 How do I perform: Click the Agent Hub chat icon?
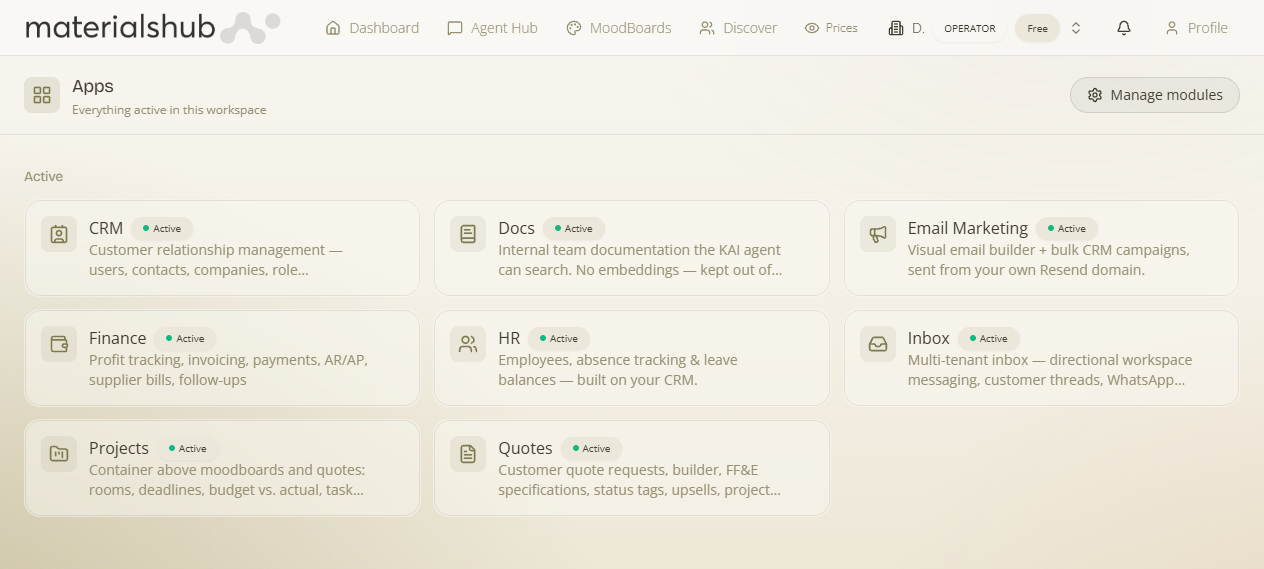[455, 28]
